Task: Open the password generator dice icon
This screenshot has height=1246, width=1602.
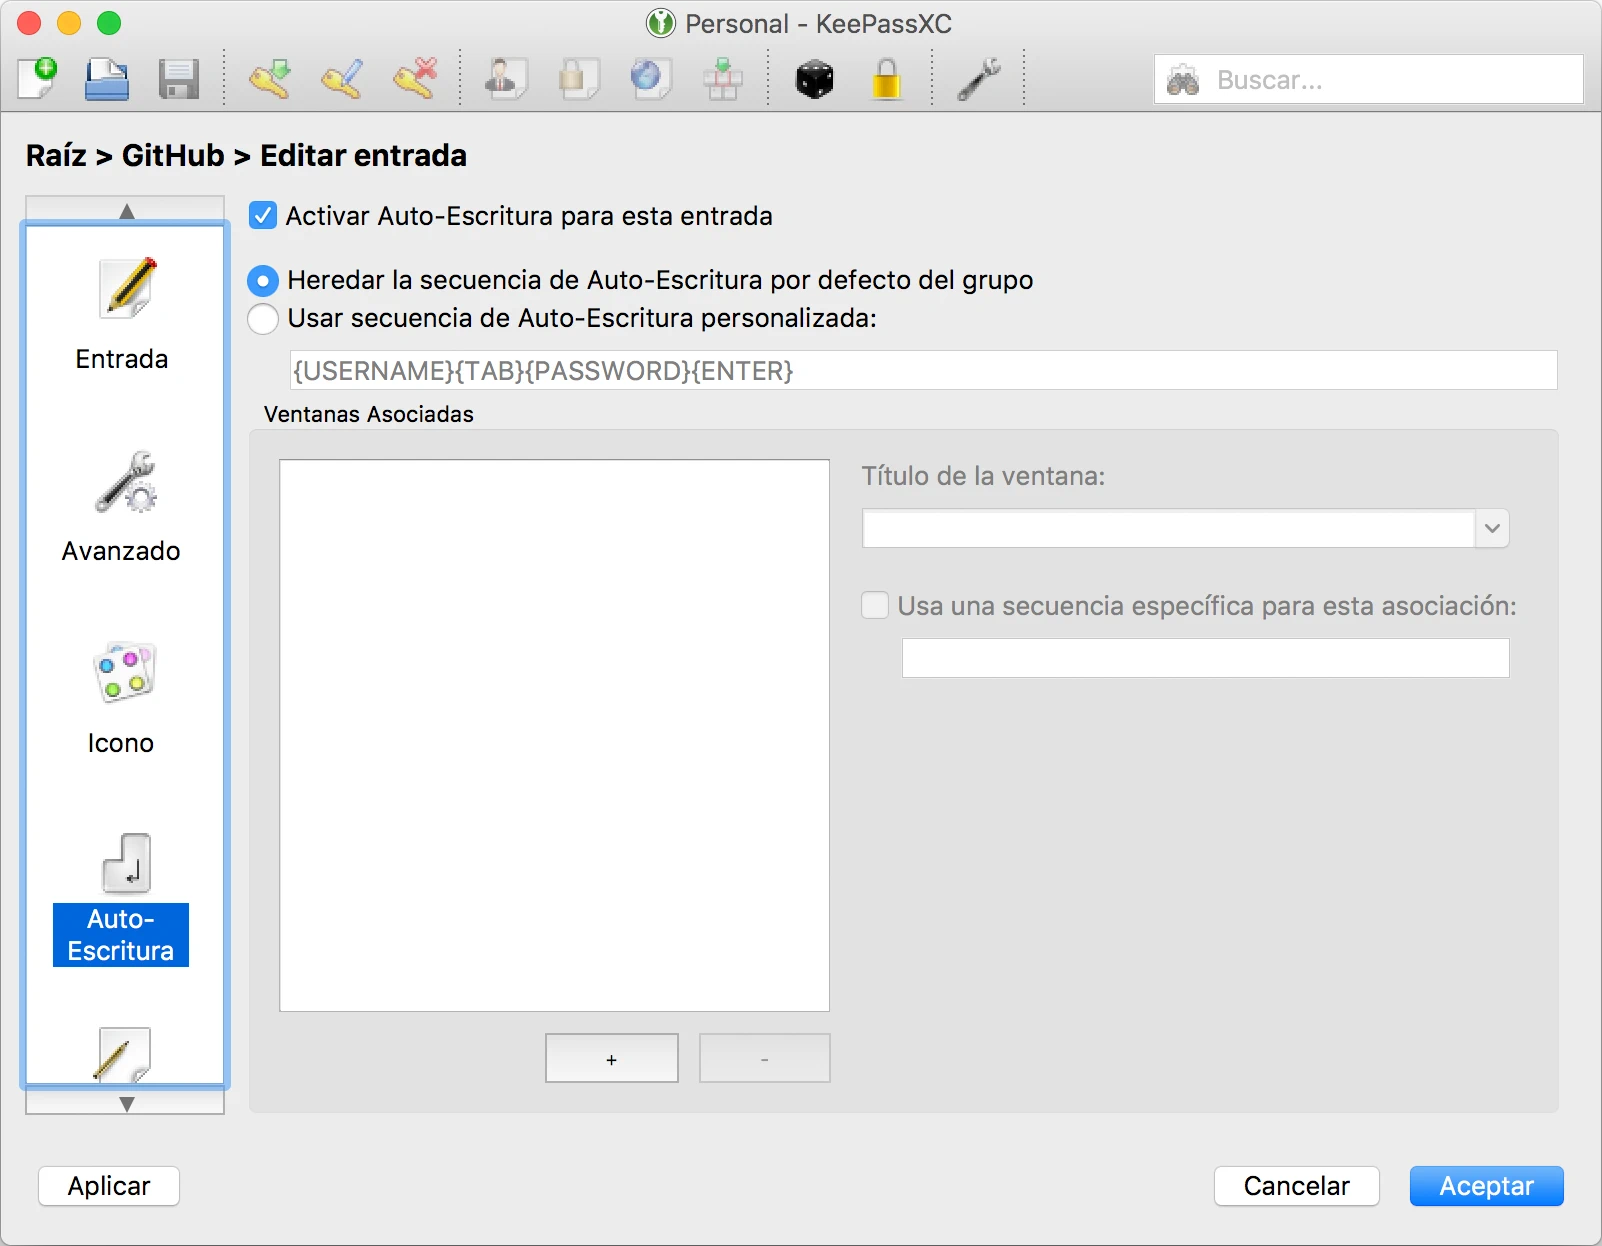Action: (x=814, y=79)
